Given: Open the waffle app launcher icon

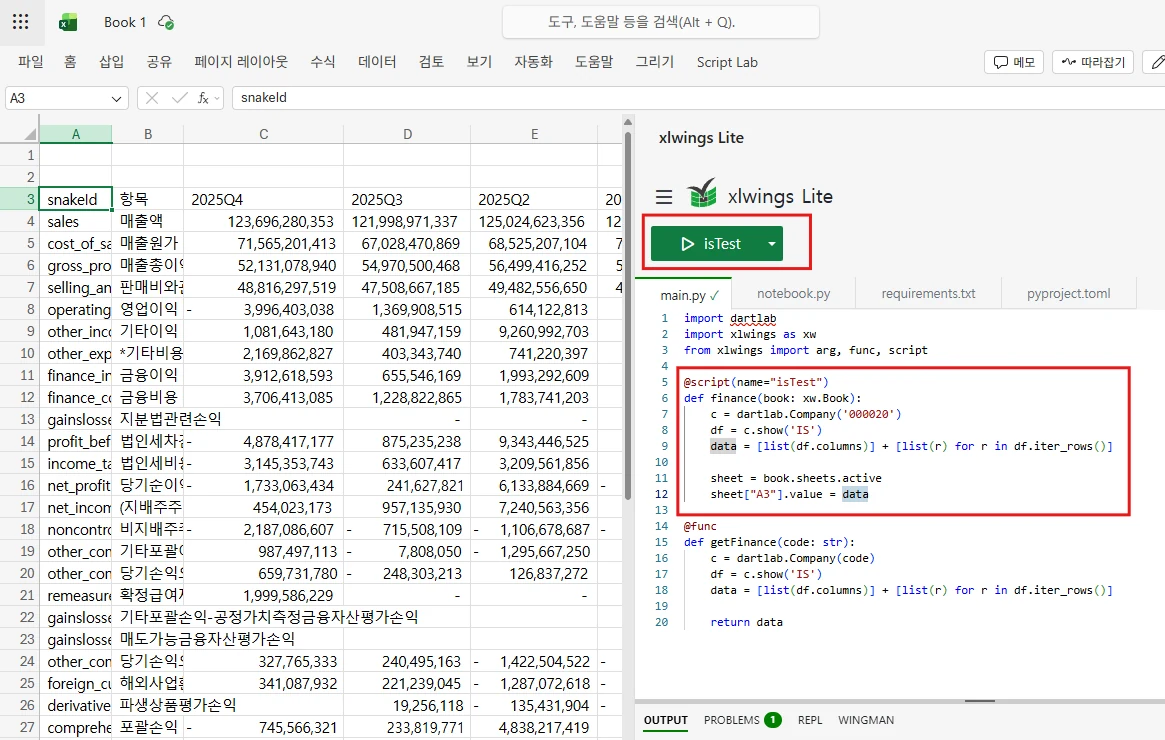Looking at the screenshot, I should coord(21,21).
